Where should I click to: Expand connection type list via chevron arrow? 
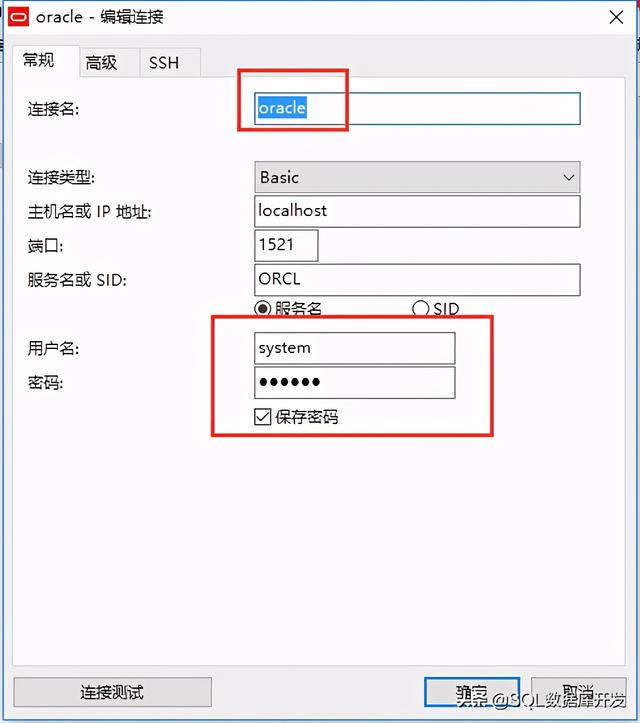(569, 178)
